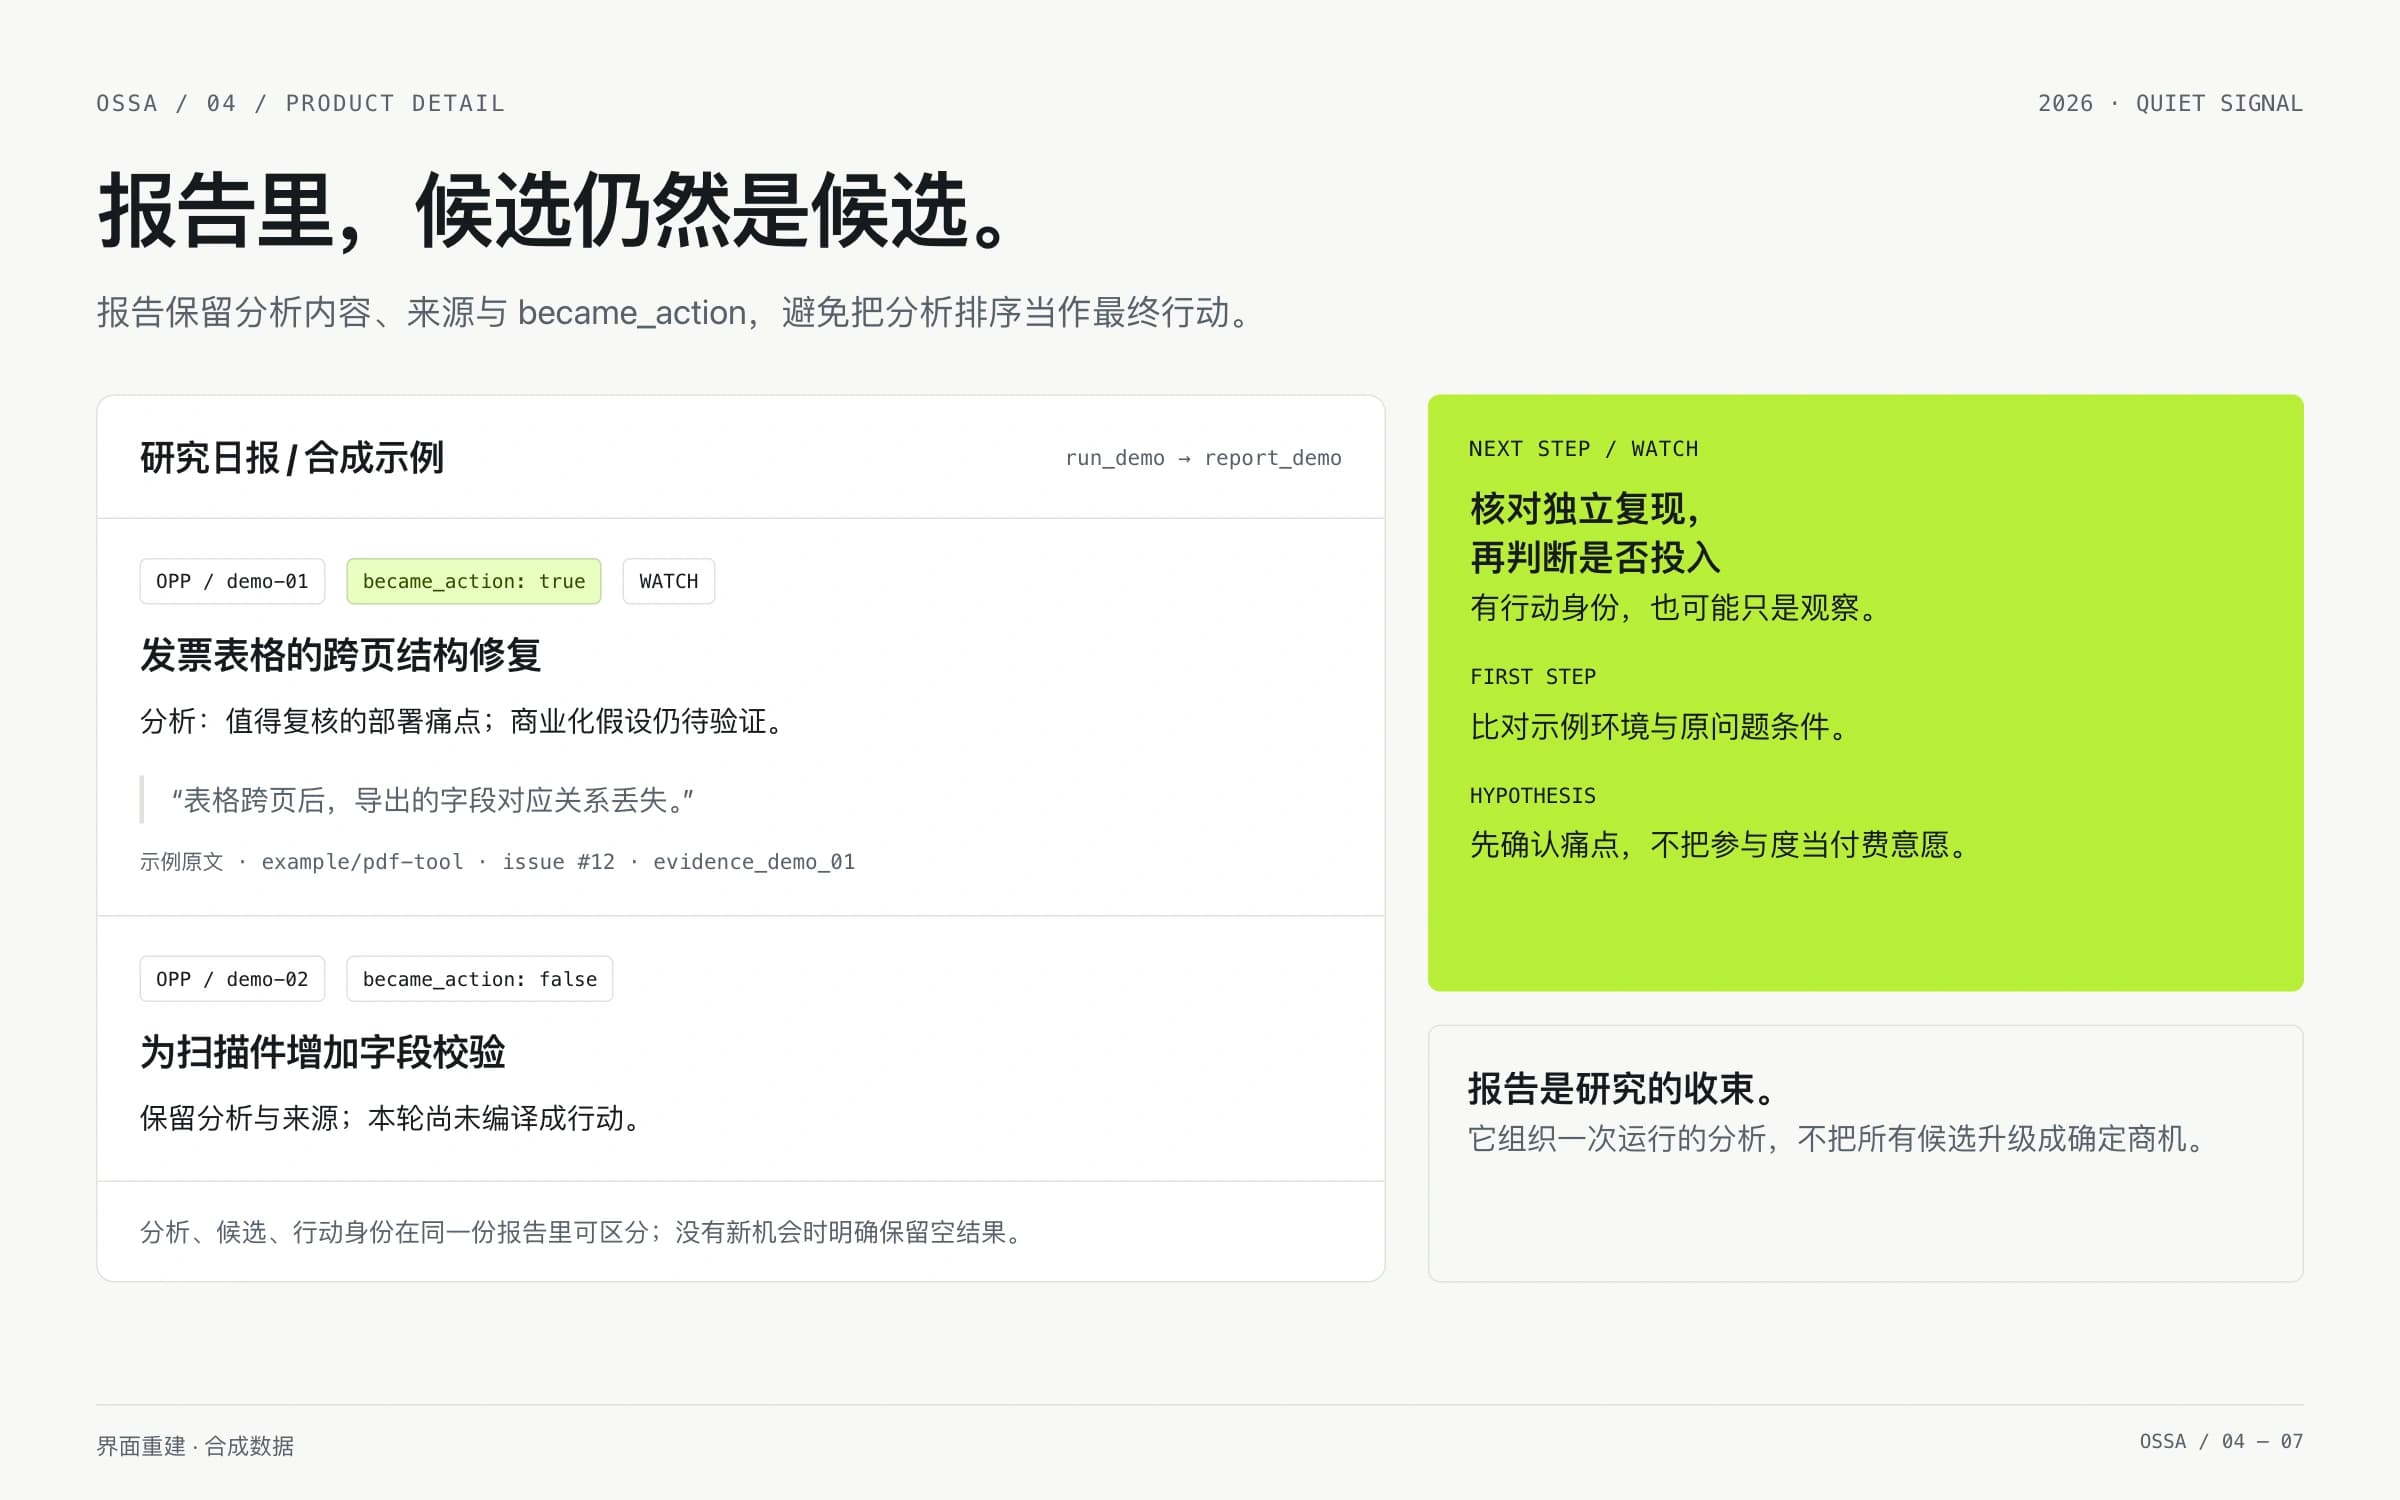Click '2026 · QUIET SIGNAL' header text

point(2170,103)
